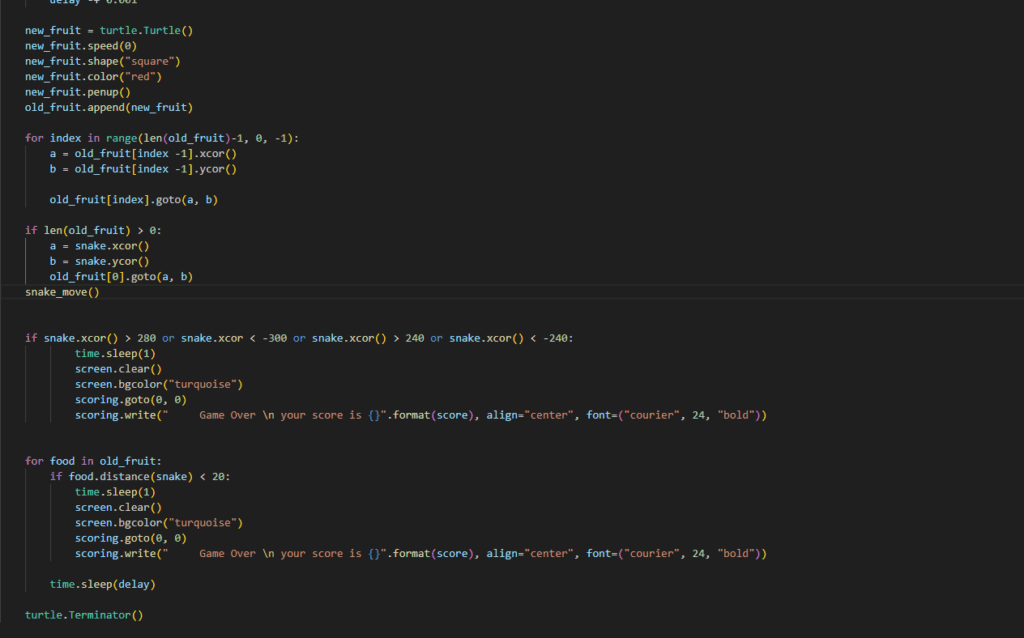Image resolution: width=1024 pixels, height=638 pixels.
Task: Click the for index in range loop line
Action: (x=161, y=138)
